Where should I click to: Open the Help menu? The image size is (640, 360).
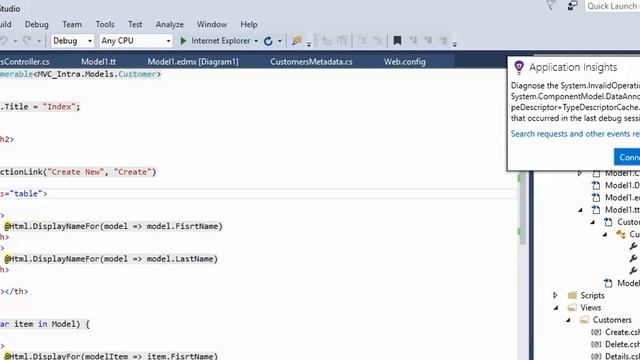249,24
